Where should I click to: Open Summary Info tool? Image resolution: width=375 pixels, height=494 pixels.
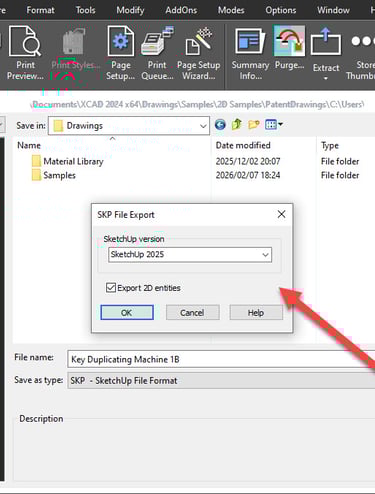point(250,53)
